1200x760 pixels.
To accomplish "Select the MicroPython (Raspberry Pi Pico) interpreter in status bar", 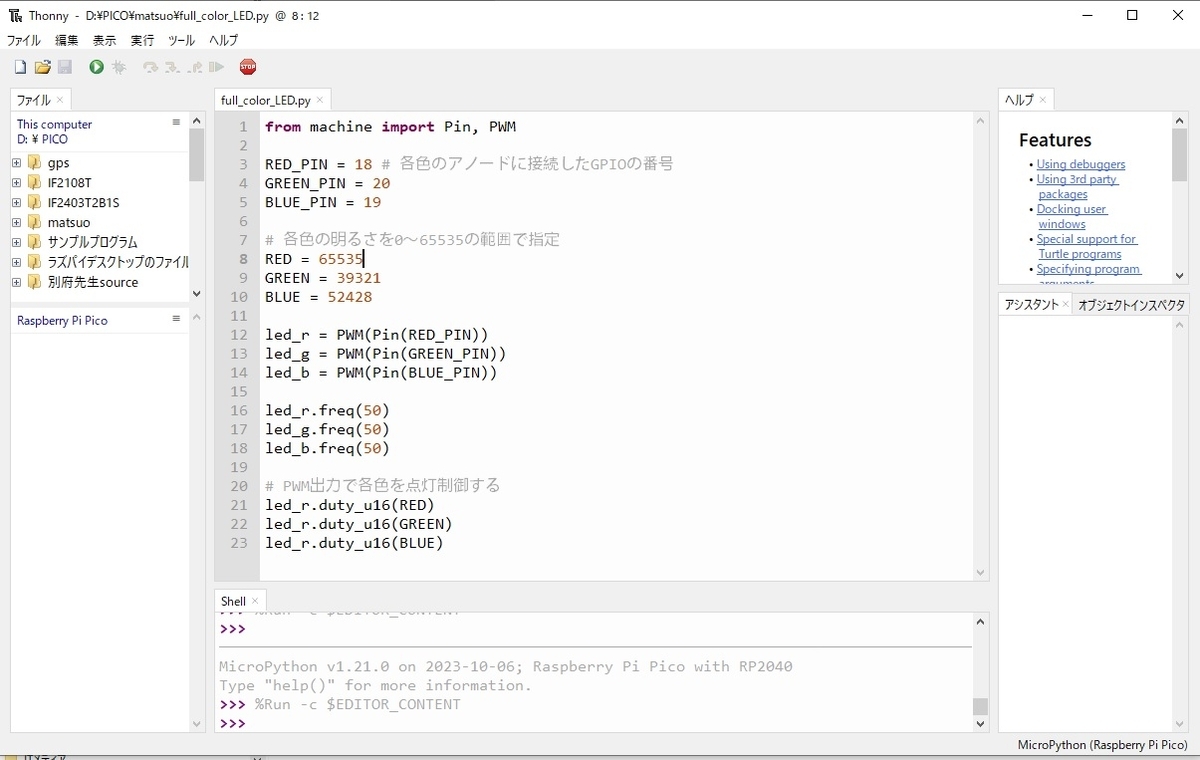I will 1102,745.
